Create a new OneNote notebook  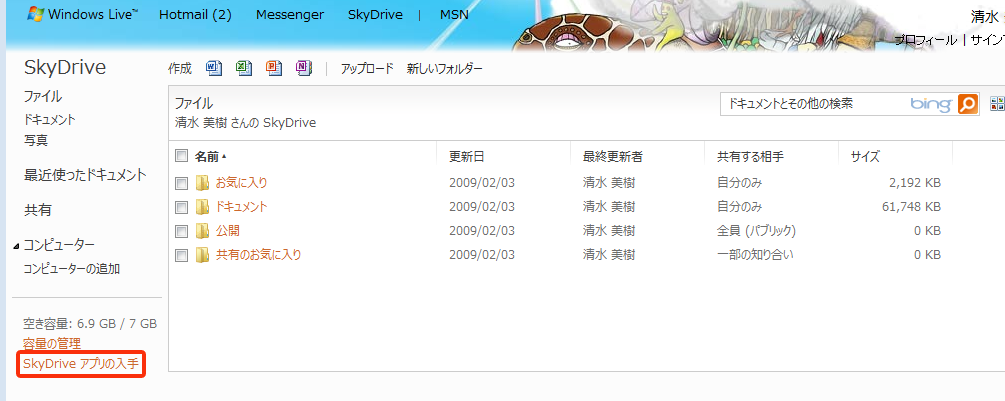click(x=304, y=67)
